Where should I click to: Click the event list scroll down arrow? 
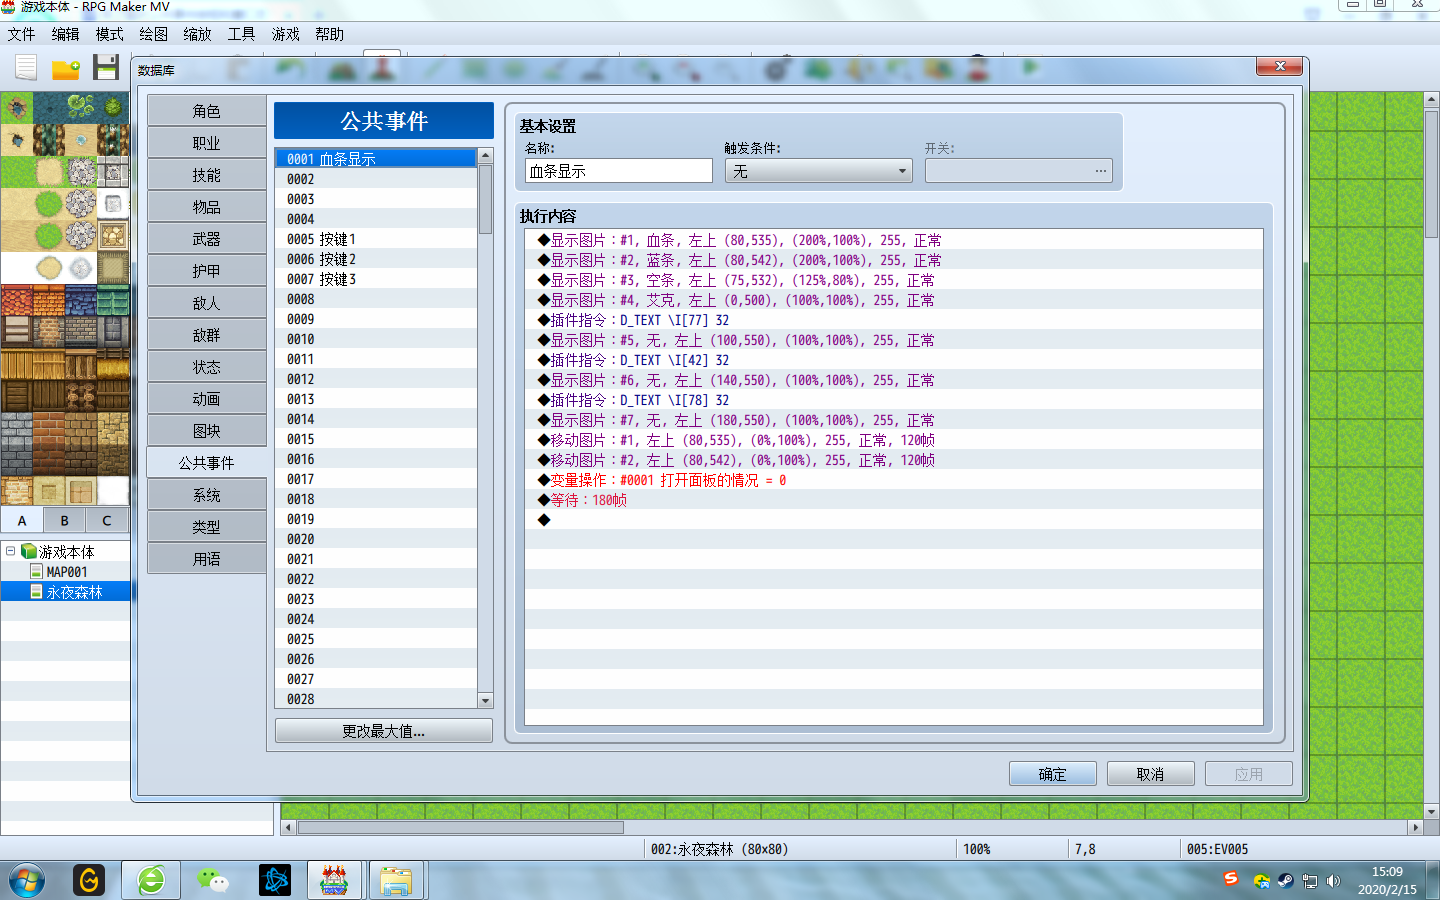pyautogui.click(x=486, y=700)
